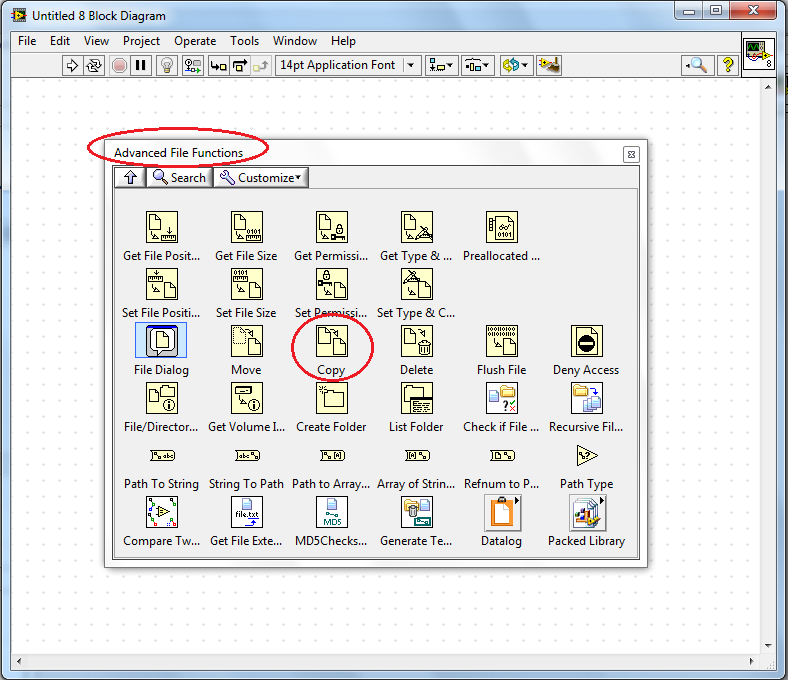788x680 pixels.
Task: Select the File/Directory Info function
Action: (x=161, y=398)
